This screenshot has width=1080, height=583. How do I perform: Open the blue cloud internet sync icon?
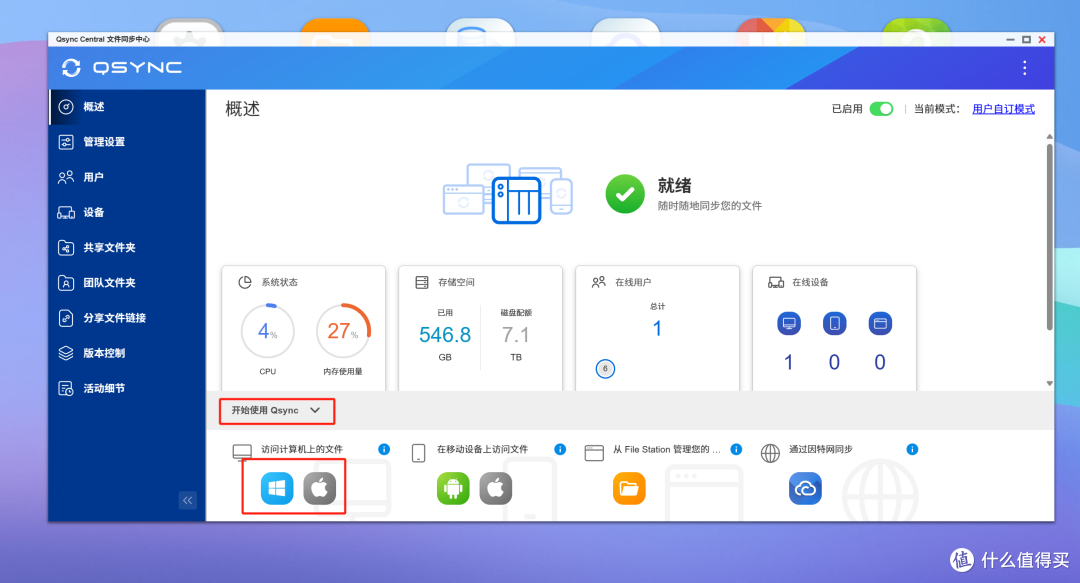pyautogui.click(x=805, y=489)
